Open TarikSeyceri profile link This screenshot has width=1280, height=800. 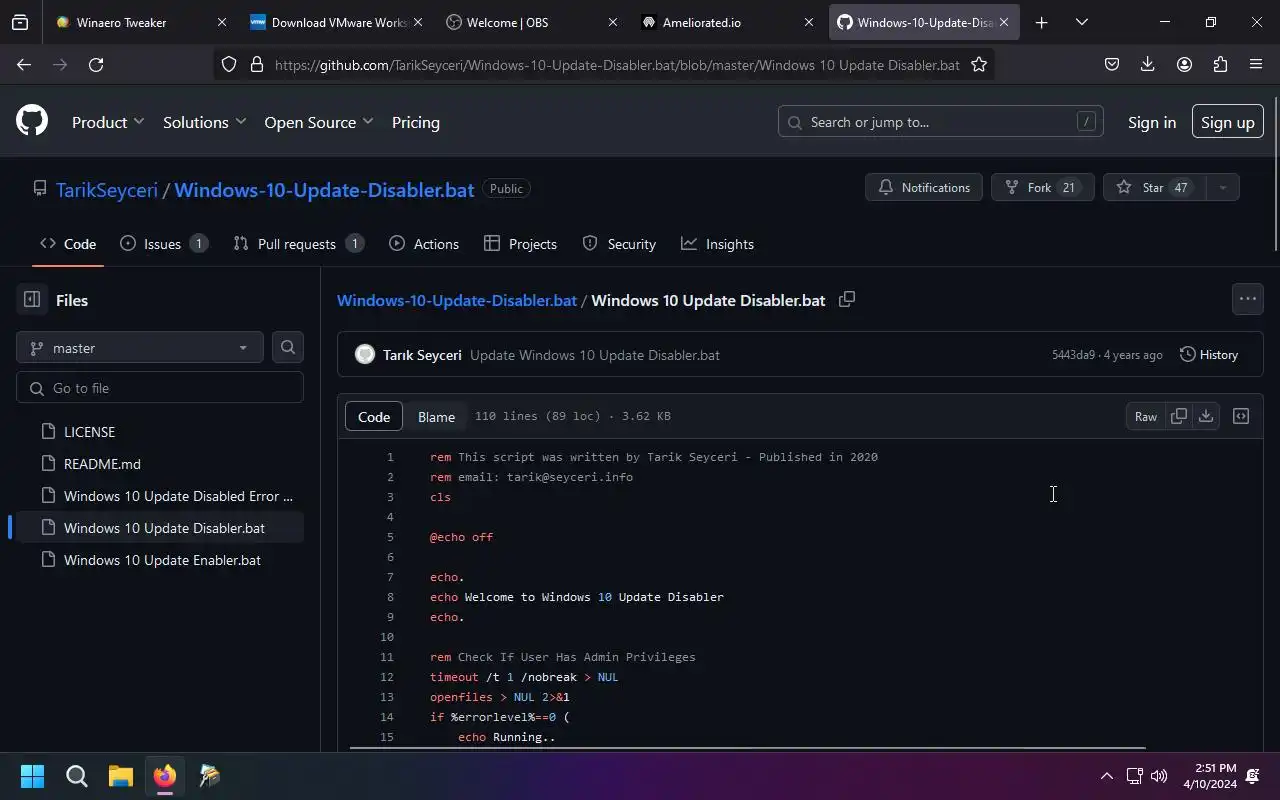(107, 189)
